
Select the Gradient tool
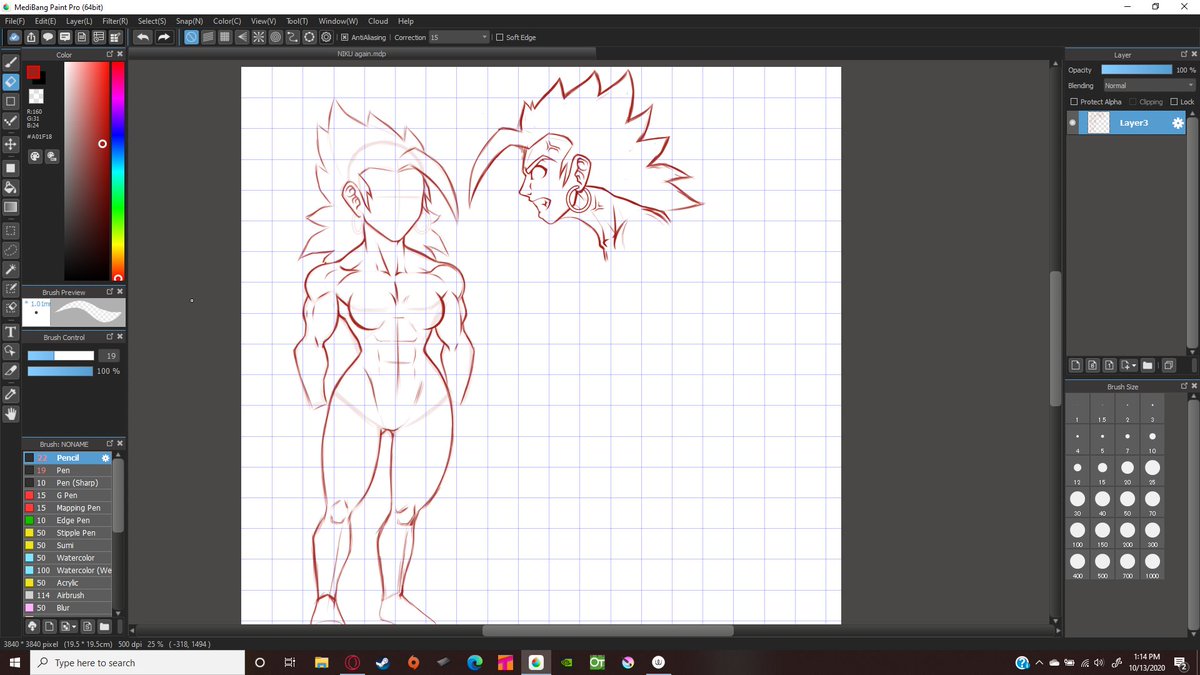11,207
